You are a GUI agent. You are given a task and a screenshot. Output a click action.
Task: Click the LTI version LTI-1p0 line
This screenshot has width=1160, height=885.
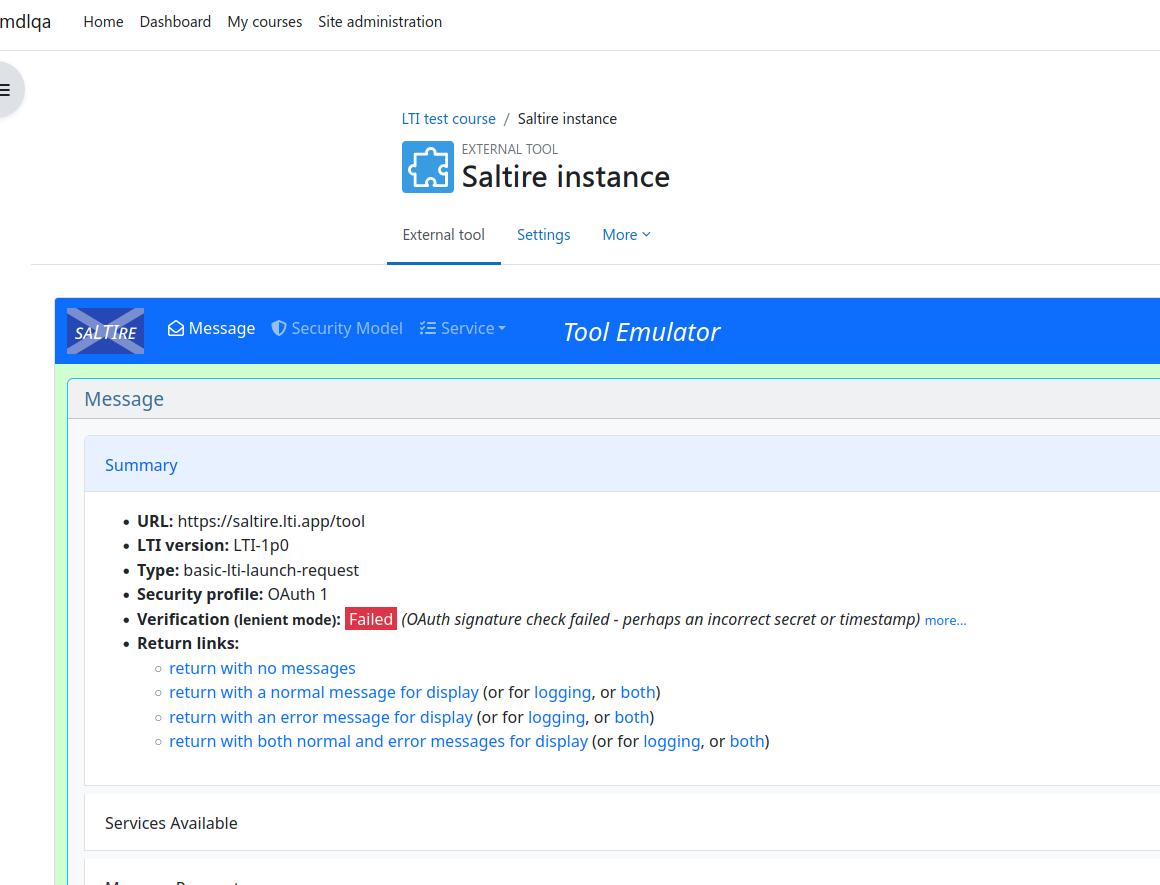(213, 545)
